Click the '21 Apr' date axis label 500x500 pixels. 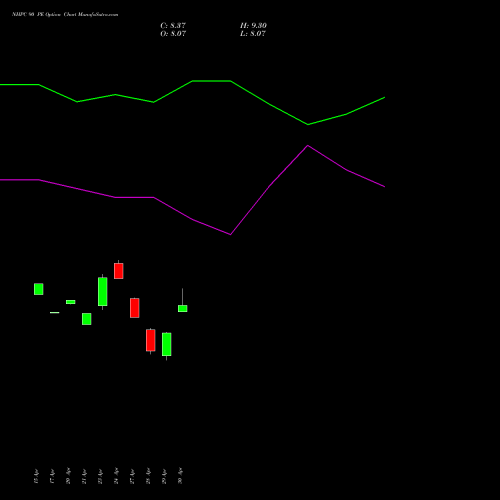coord(84,476)
